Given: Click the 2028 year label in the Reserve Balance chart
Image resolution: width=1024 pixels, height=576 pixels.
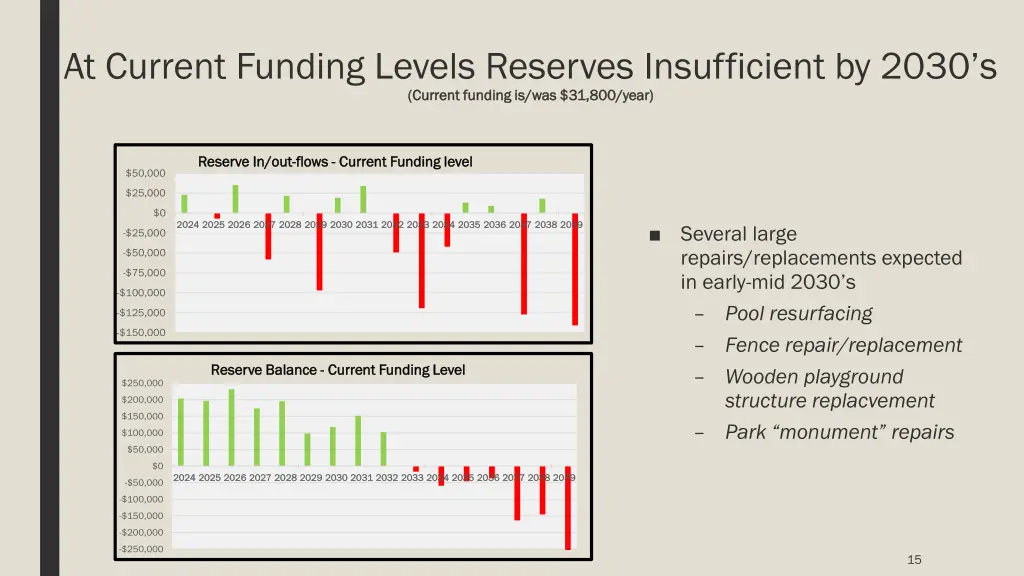Looking at the screenshot, I should (285, 477).
